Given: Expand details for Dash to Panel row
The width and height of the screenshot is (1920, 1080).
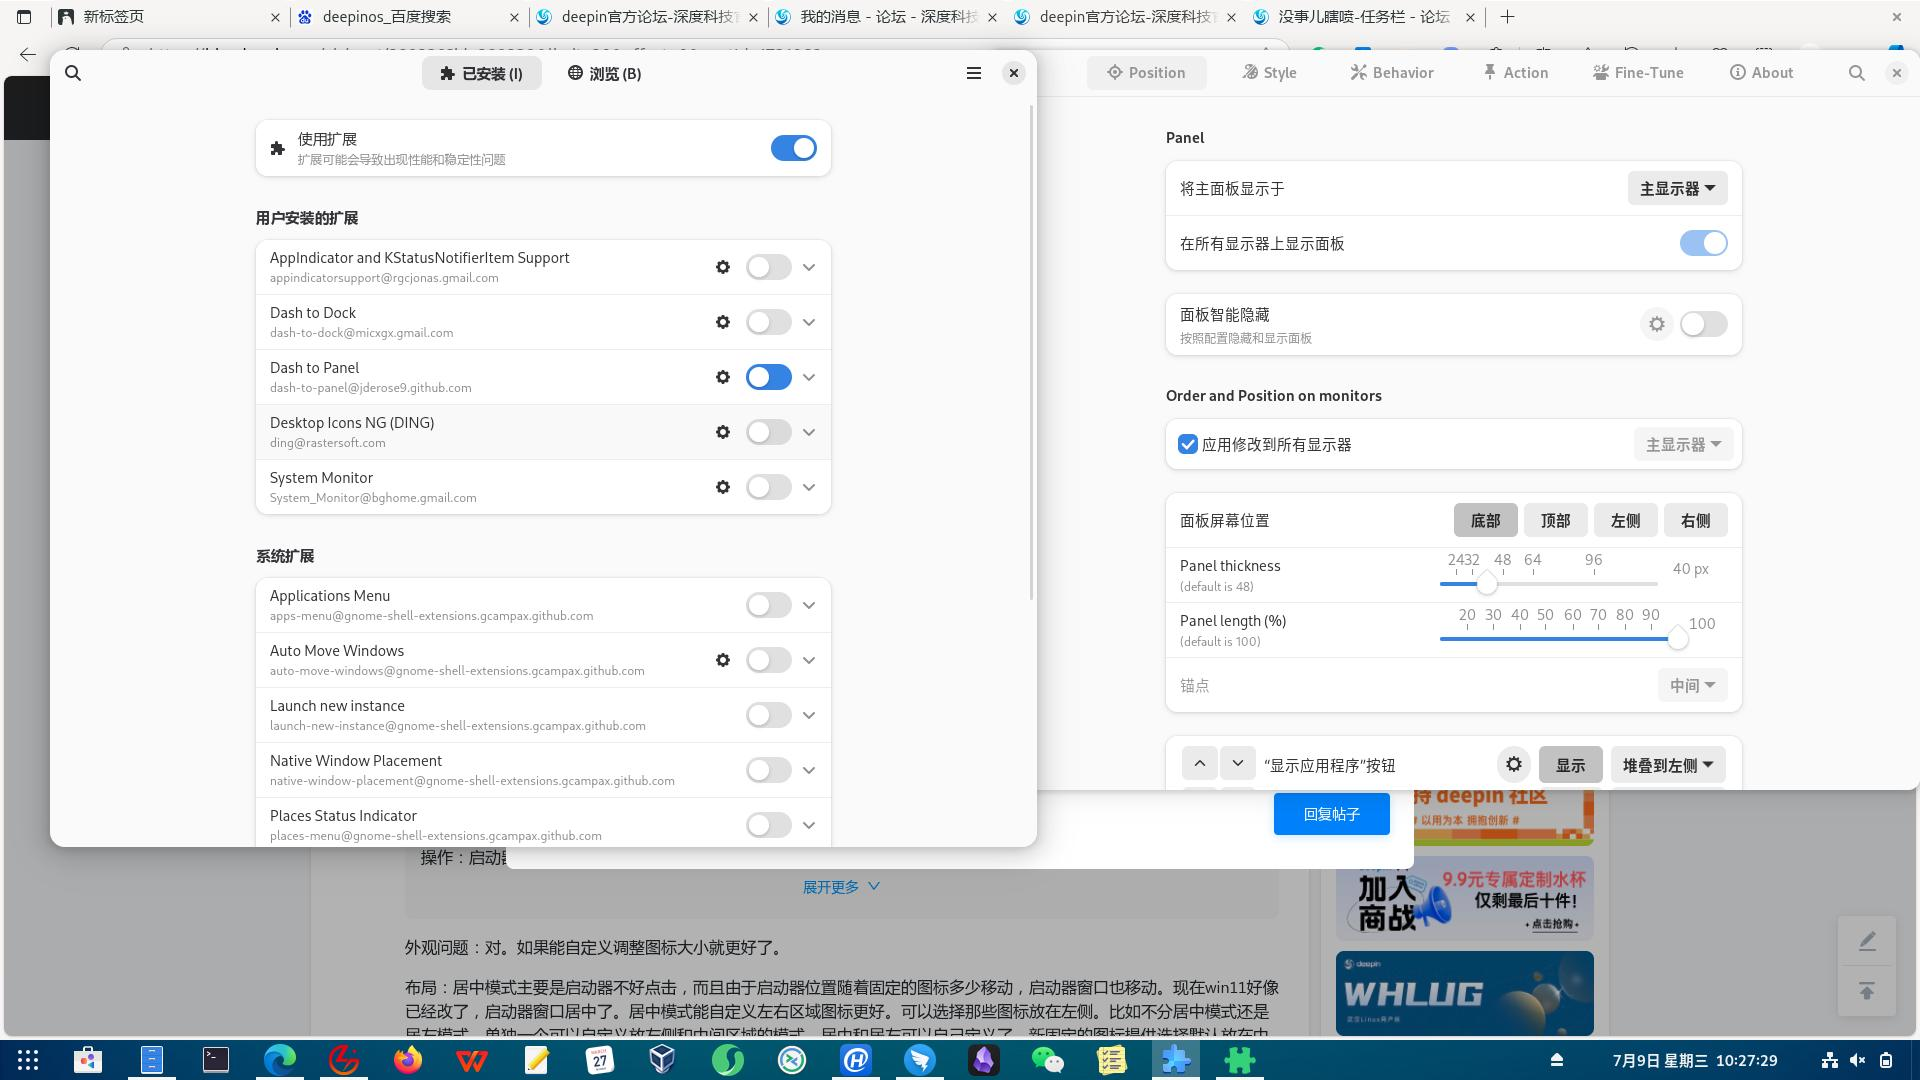Looking at the screenshot, I should 809,377.
